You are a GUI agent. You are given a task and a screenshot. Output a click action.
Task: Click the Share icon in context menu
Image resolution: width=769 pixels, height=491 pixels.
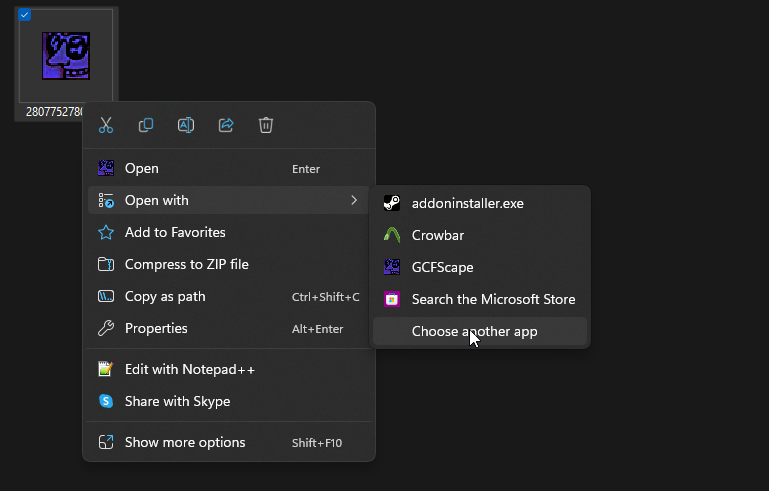pos(226,125)
